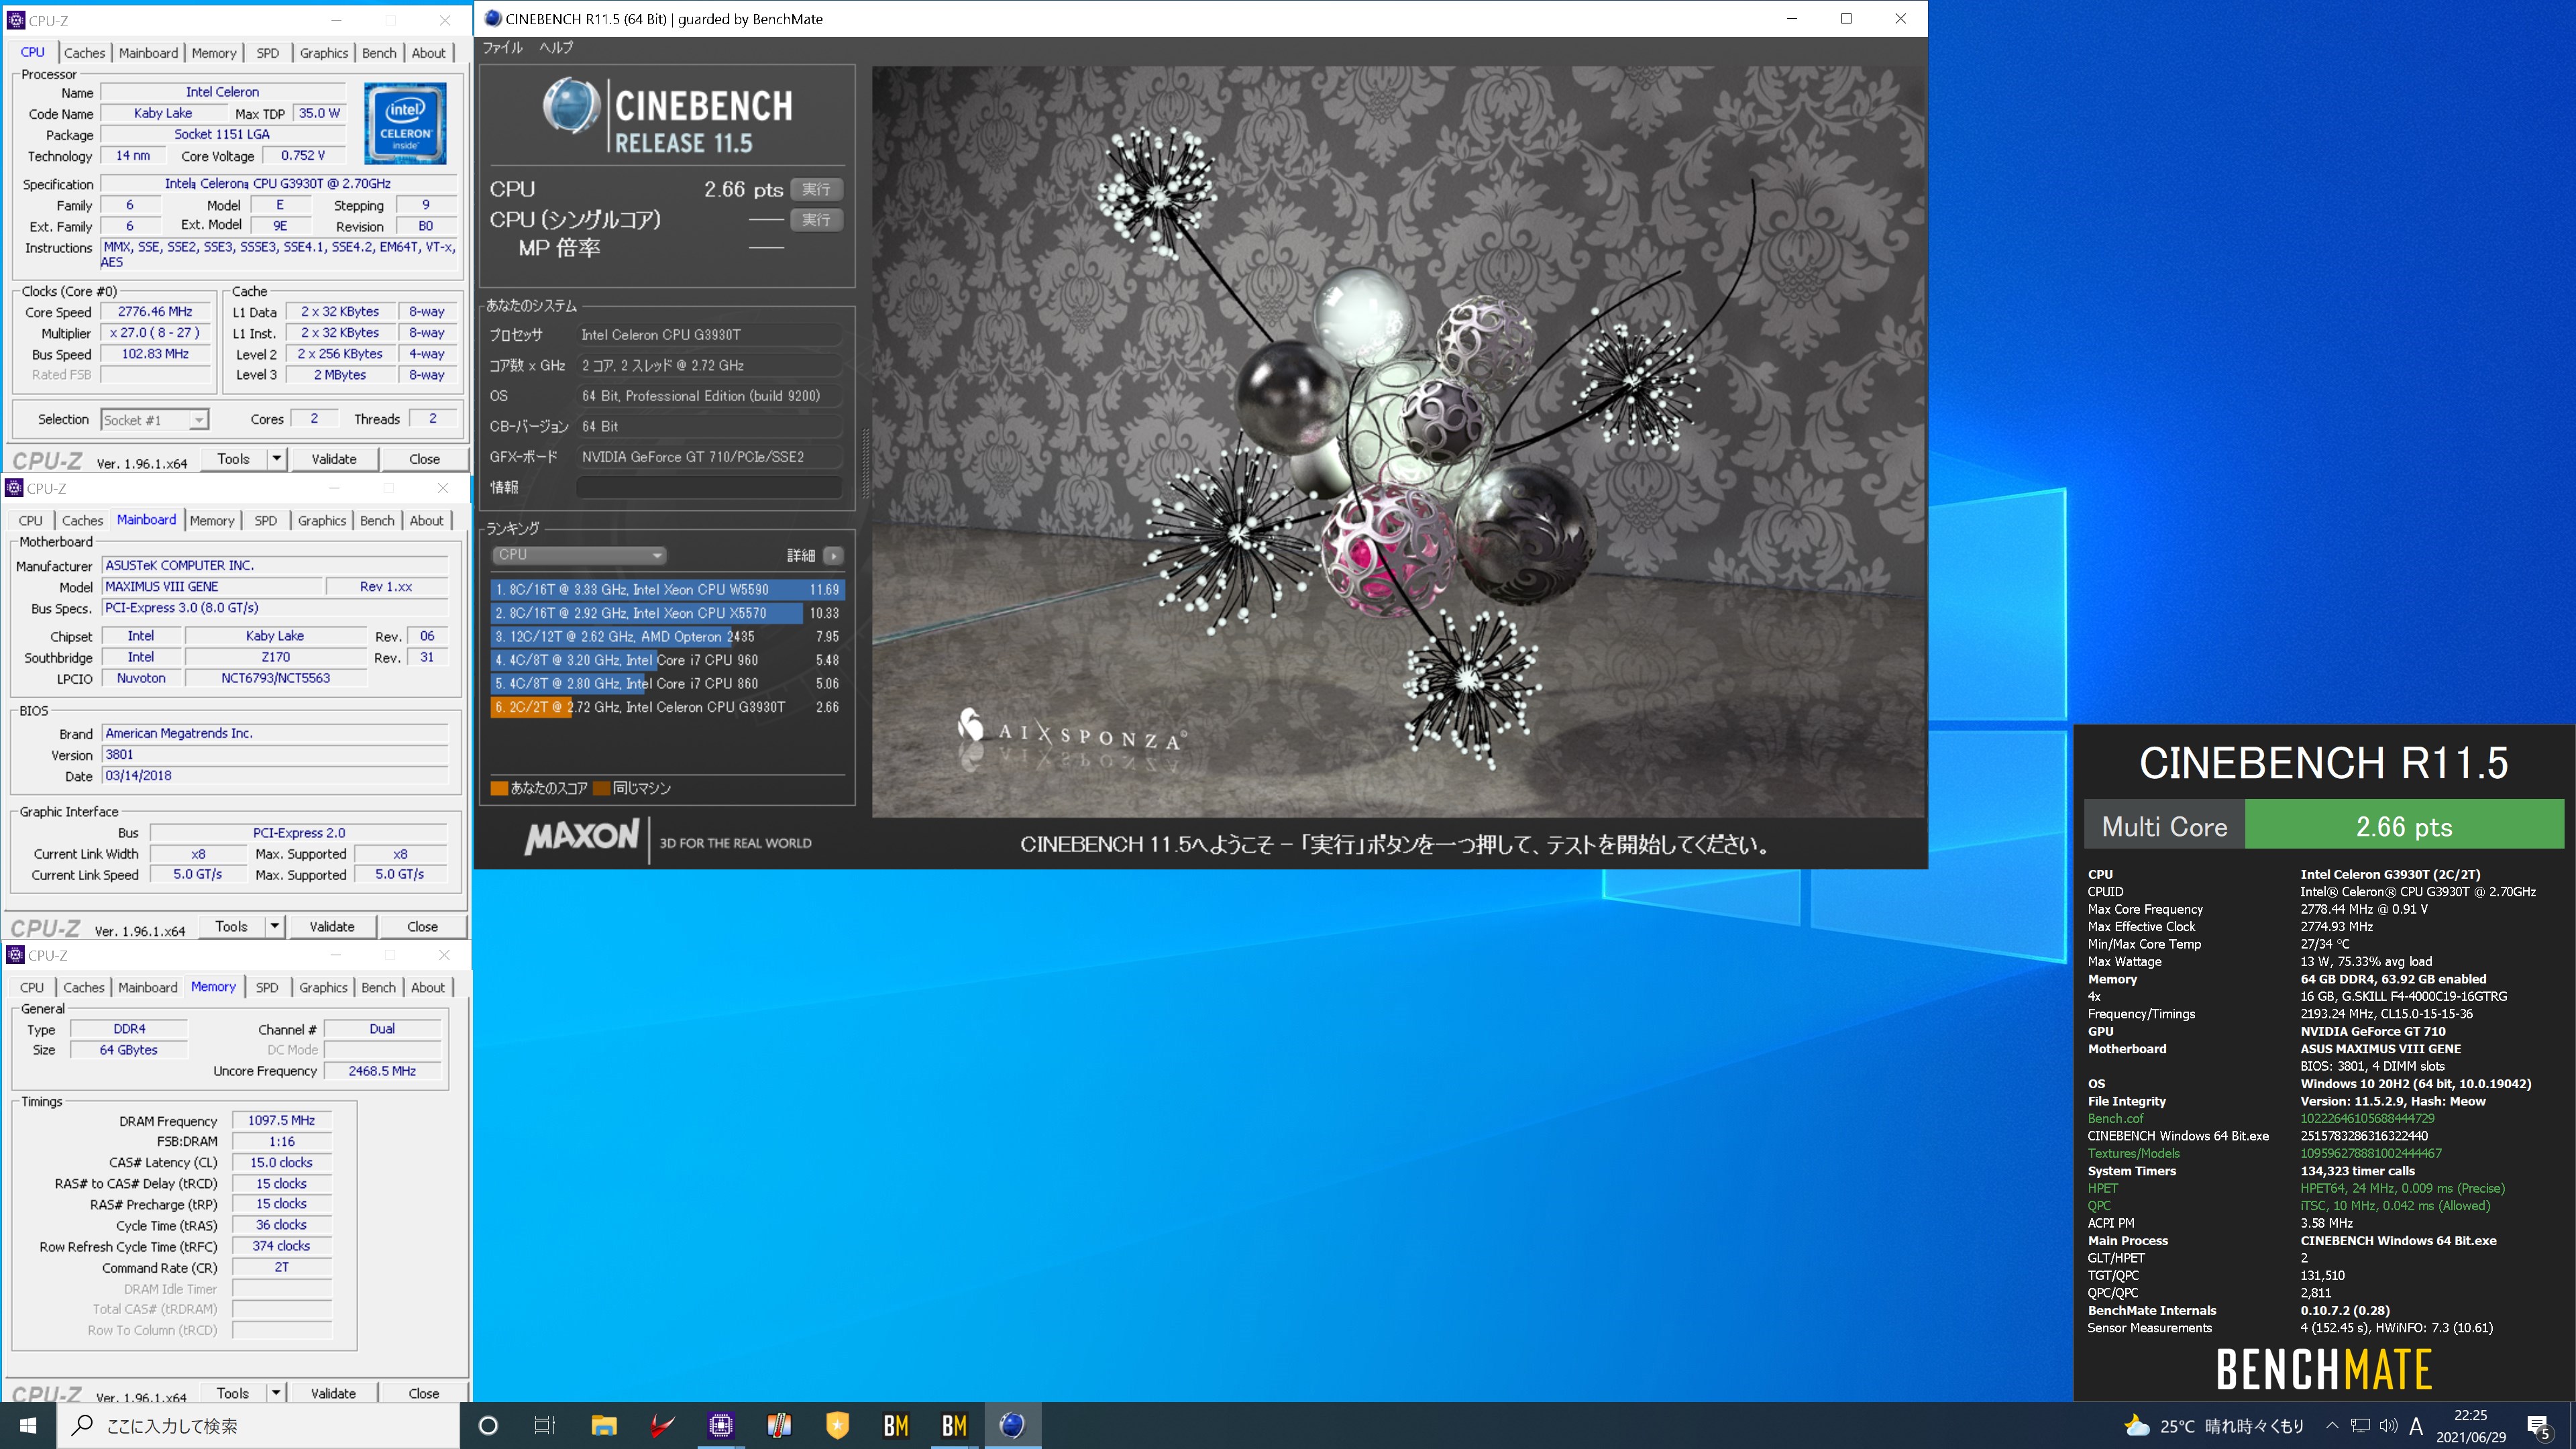Open the Windows Start menu

(28, 1425)
